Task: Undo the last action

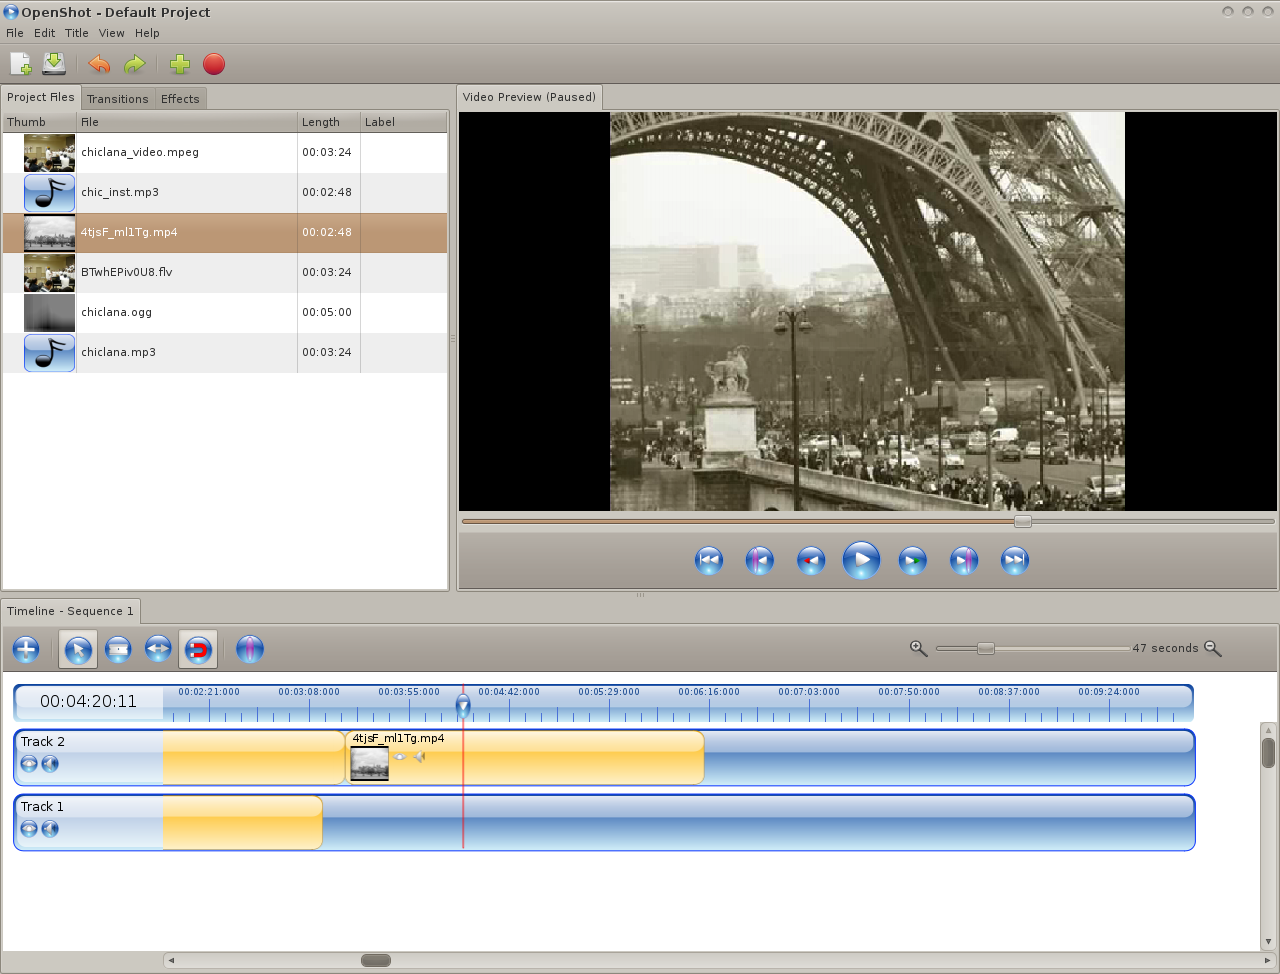Action: (x=99, y=64)
